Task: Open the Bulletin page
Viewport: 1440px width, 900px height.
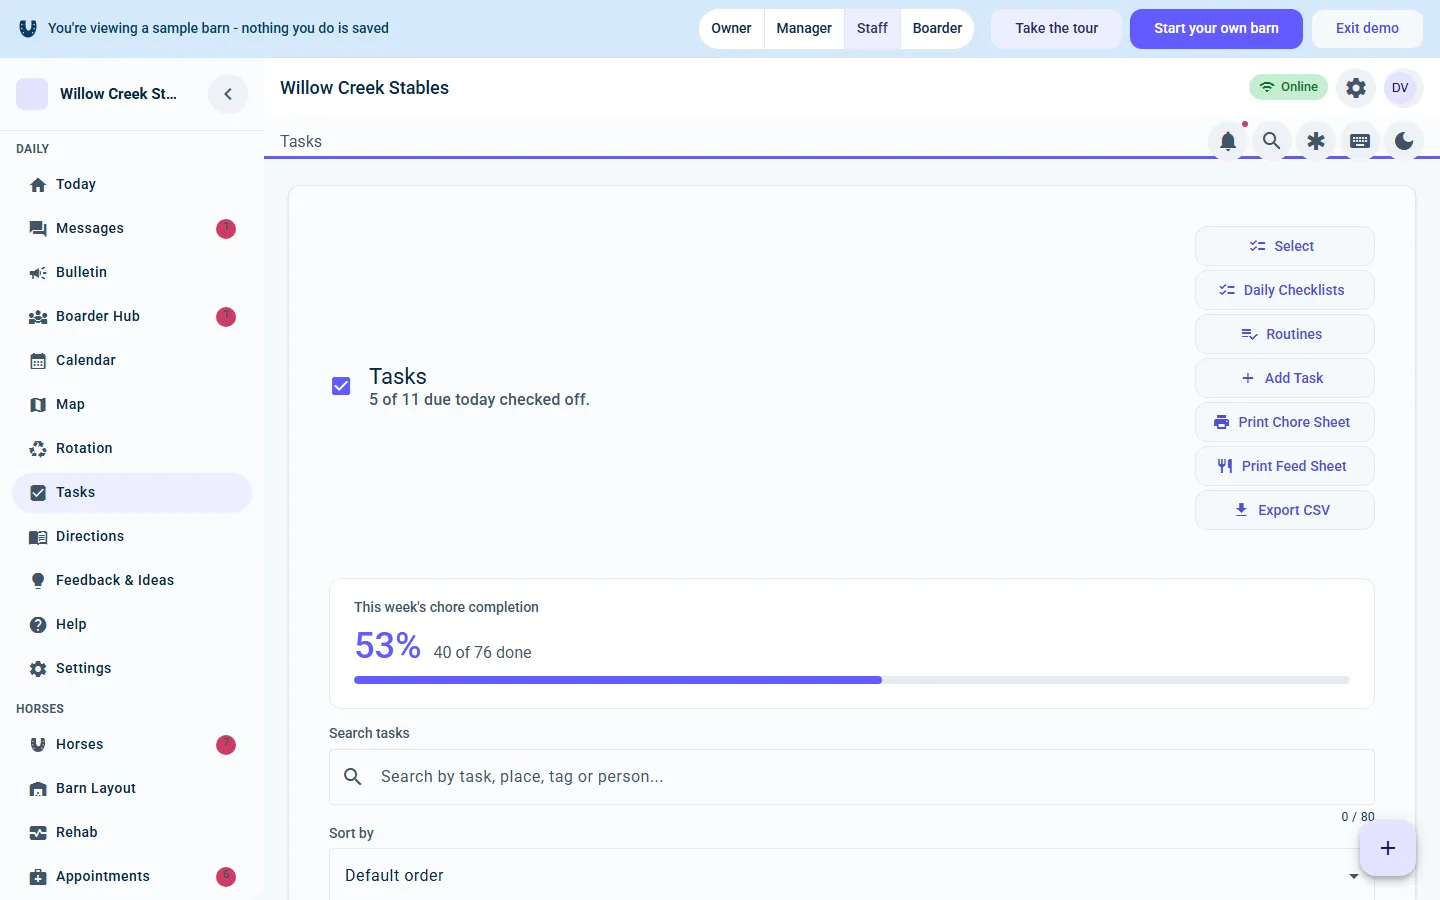Action: [x=132, y=272]
